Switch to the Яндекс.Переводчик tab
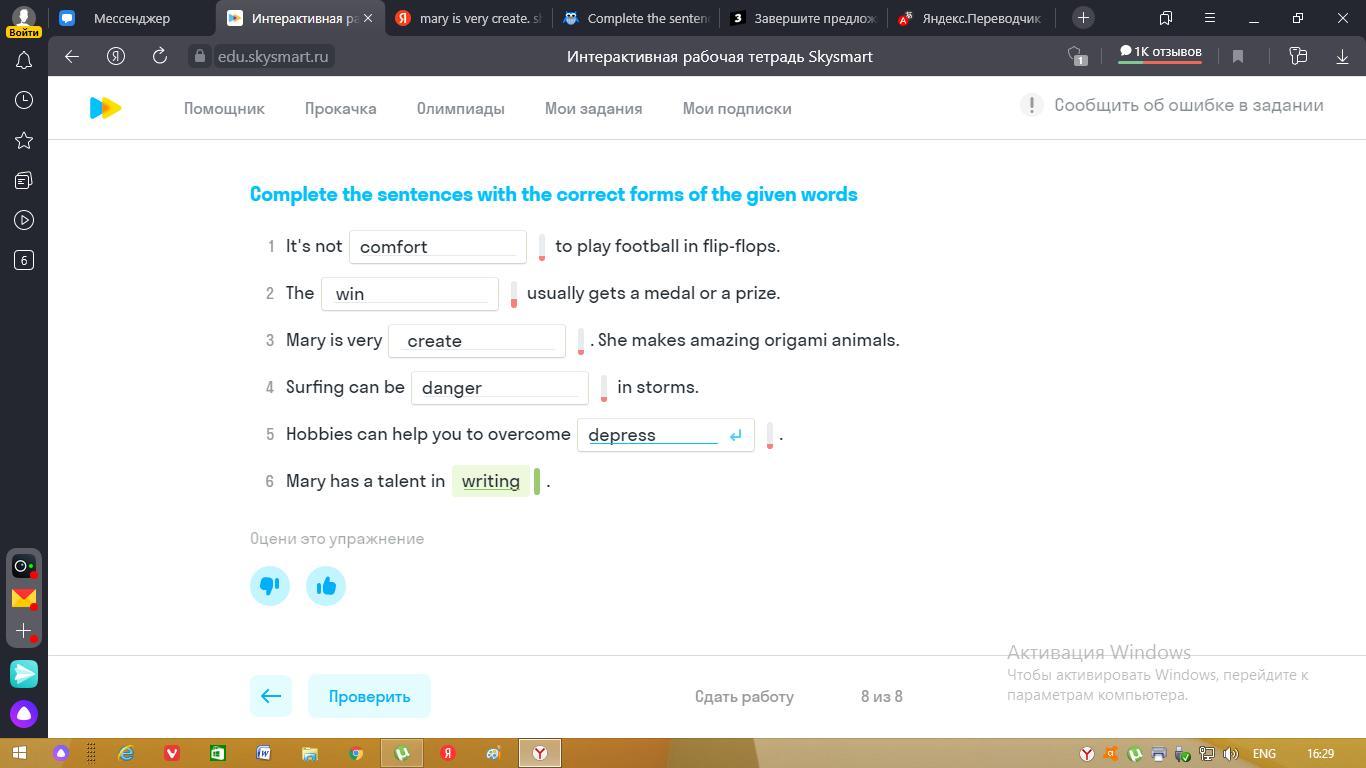Image resolution: width=1366 pixels, height=768 pixels. point(970,18)
